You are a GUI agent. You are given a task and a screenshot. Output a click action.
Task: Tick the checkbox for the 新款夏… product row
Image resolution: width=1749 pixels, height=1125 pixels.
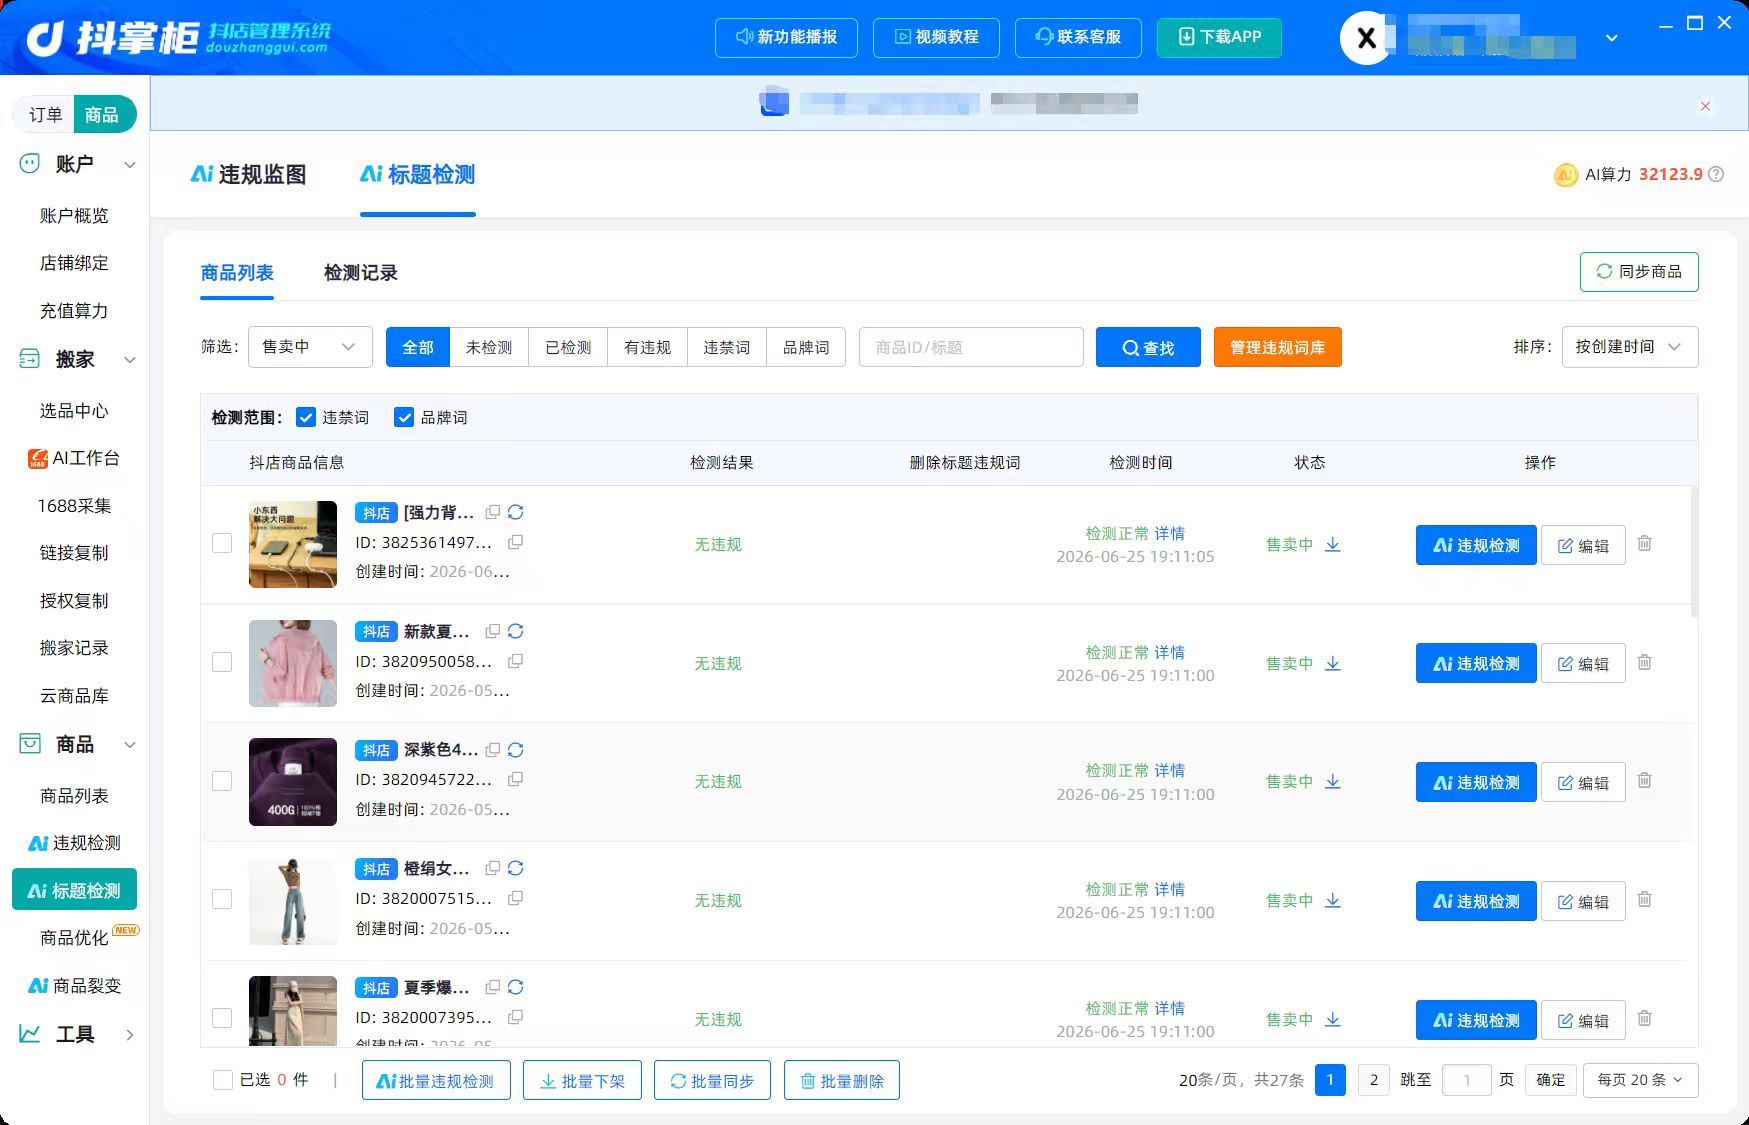pyautogui.click(x=222, y=662)
